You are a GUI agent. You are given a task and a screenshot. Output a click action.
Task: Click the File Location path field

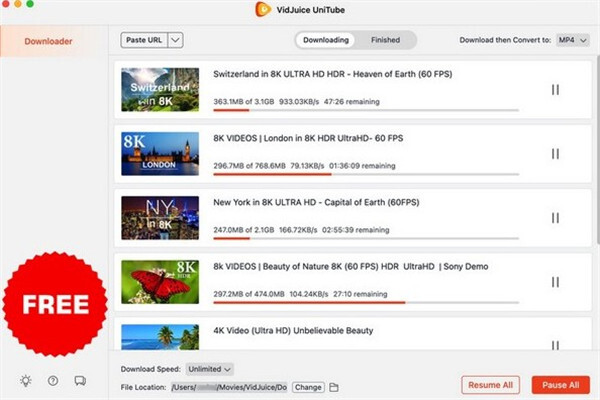pos(229,387)
